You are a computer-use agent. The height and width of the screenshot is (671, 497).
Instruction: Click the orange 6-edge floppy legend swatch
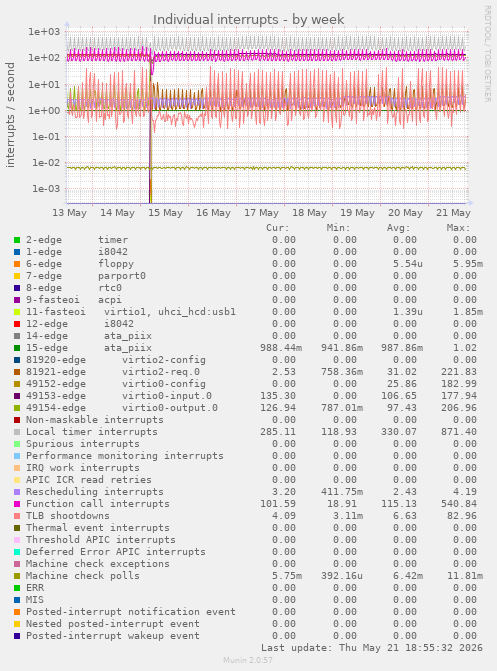coord(17,264)
